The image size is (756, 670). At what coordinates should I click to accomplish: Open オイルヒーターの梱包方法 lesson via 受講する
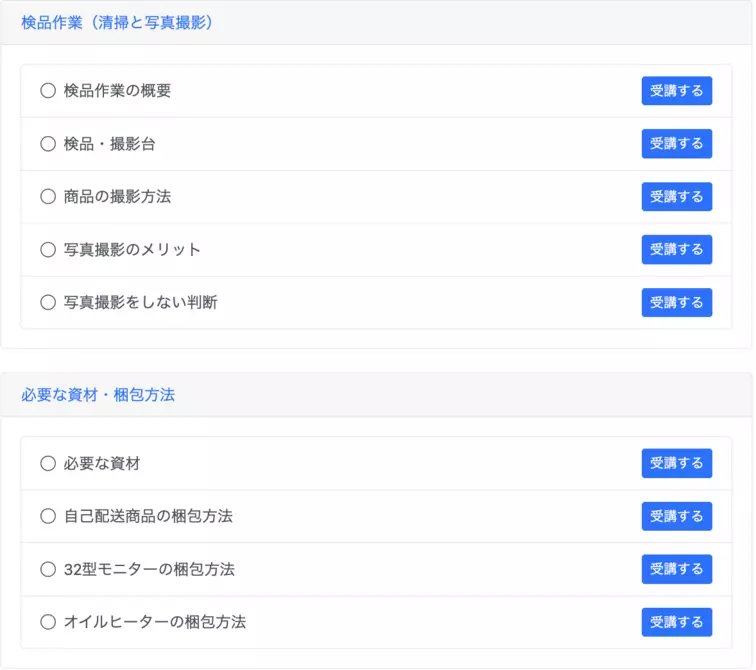676,623
